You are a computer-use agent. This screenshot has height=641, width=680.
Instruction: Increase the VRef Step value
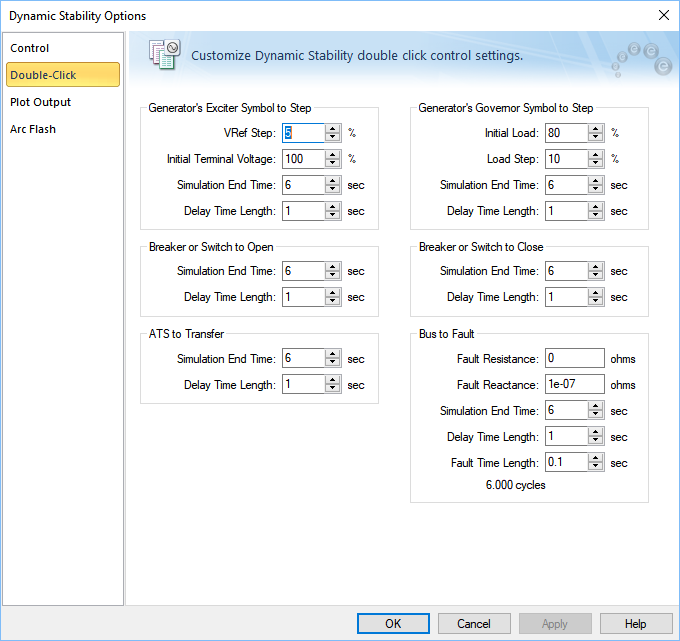(x=333, y=129)
